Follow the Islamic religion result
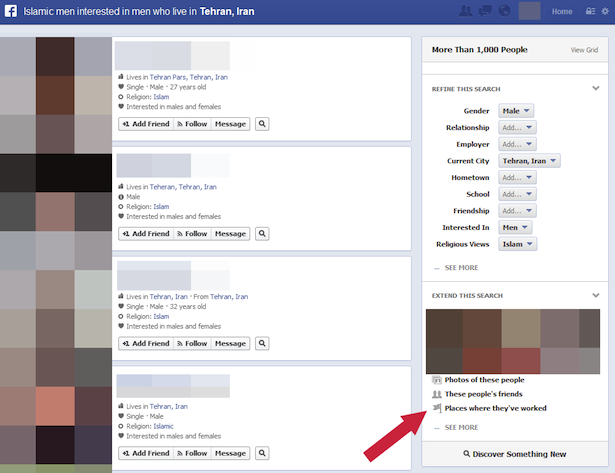615x473 pixels. tap(192, 453)
